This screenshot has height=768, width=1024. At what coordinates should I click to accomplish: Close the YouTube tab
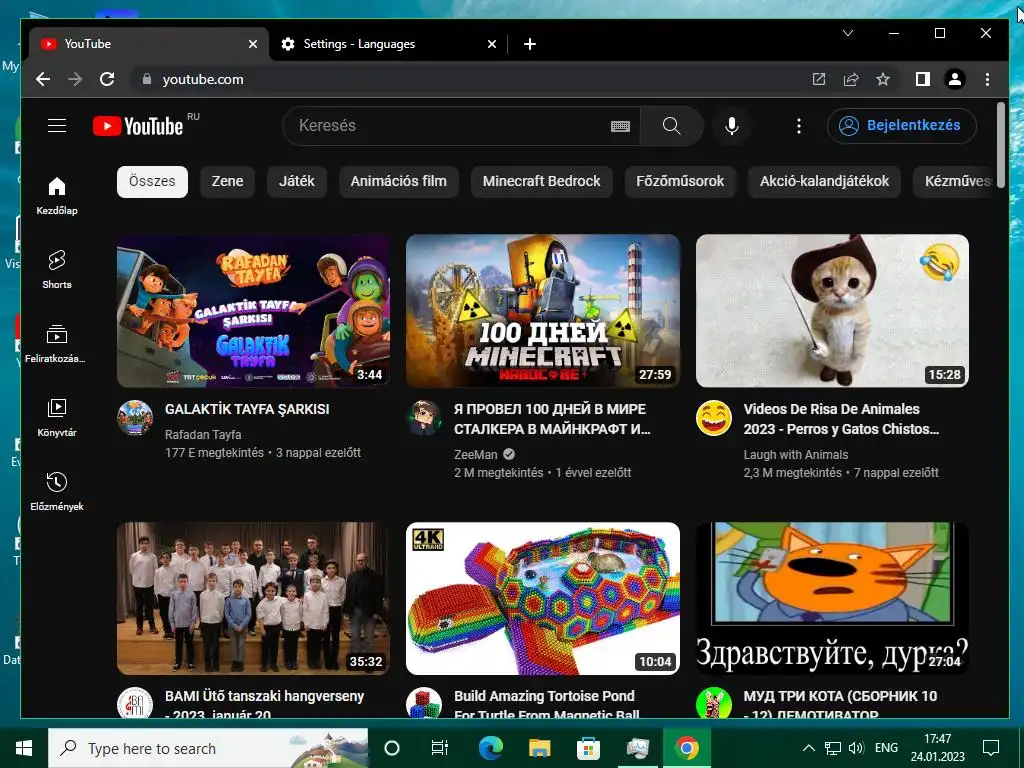click(253, 44)
